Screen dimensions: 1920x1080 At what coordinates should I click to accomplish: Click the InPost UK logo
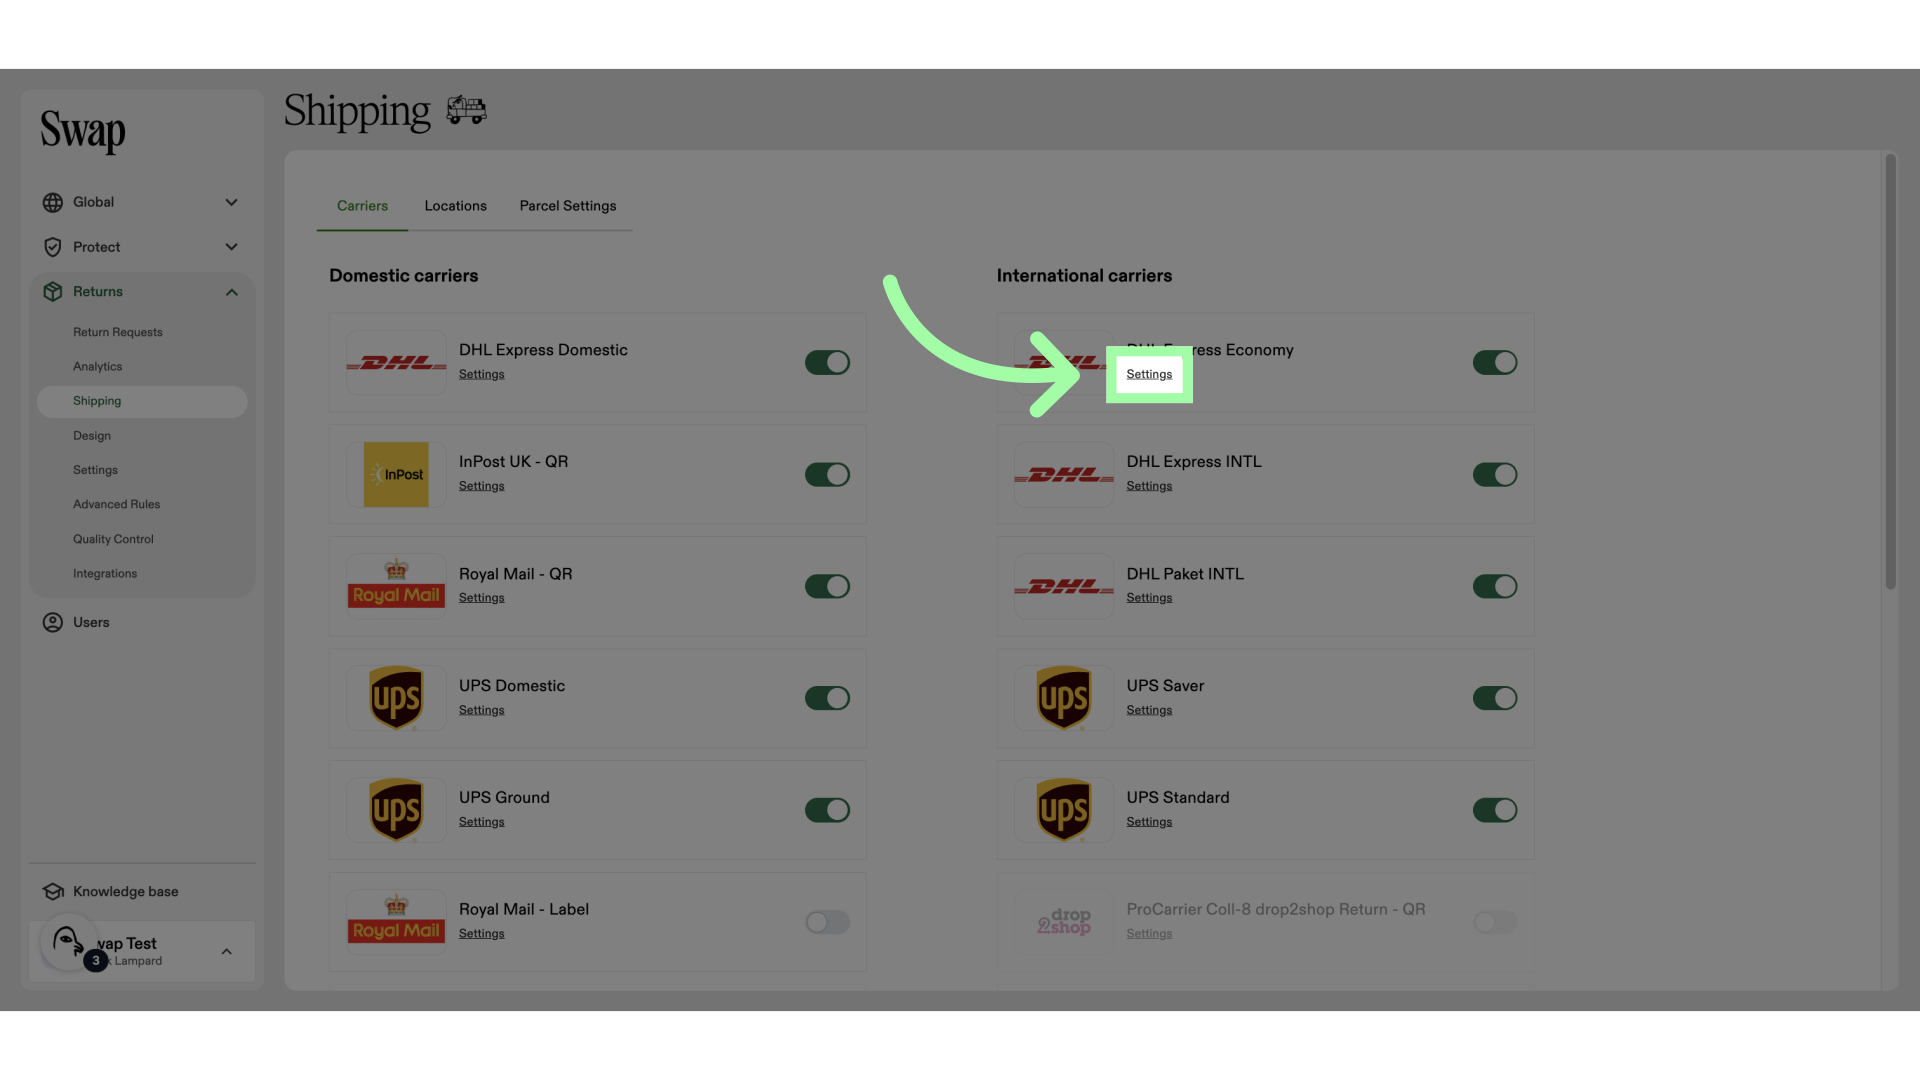click(x=396, y=474)
